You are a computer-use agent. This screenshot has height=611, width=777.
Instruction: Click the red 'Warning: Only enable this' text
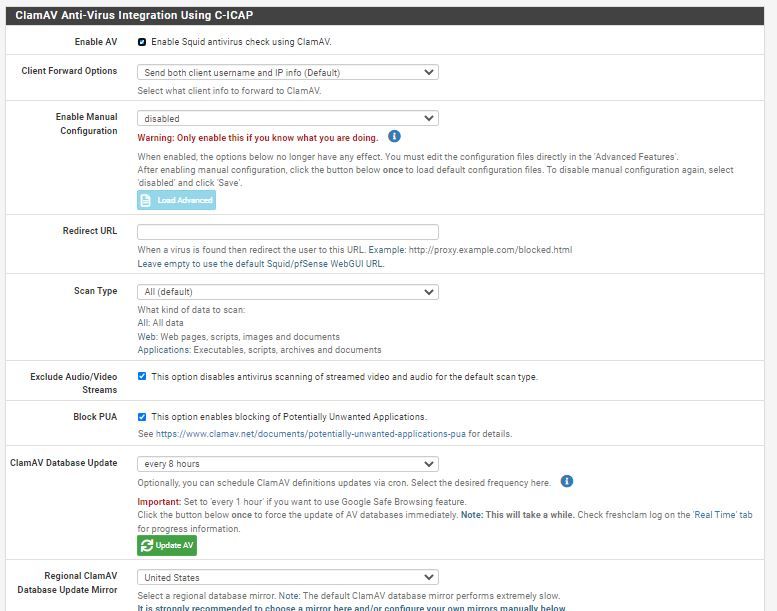tap(258, 138)
